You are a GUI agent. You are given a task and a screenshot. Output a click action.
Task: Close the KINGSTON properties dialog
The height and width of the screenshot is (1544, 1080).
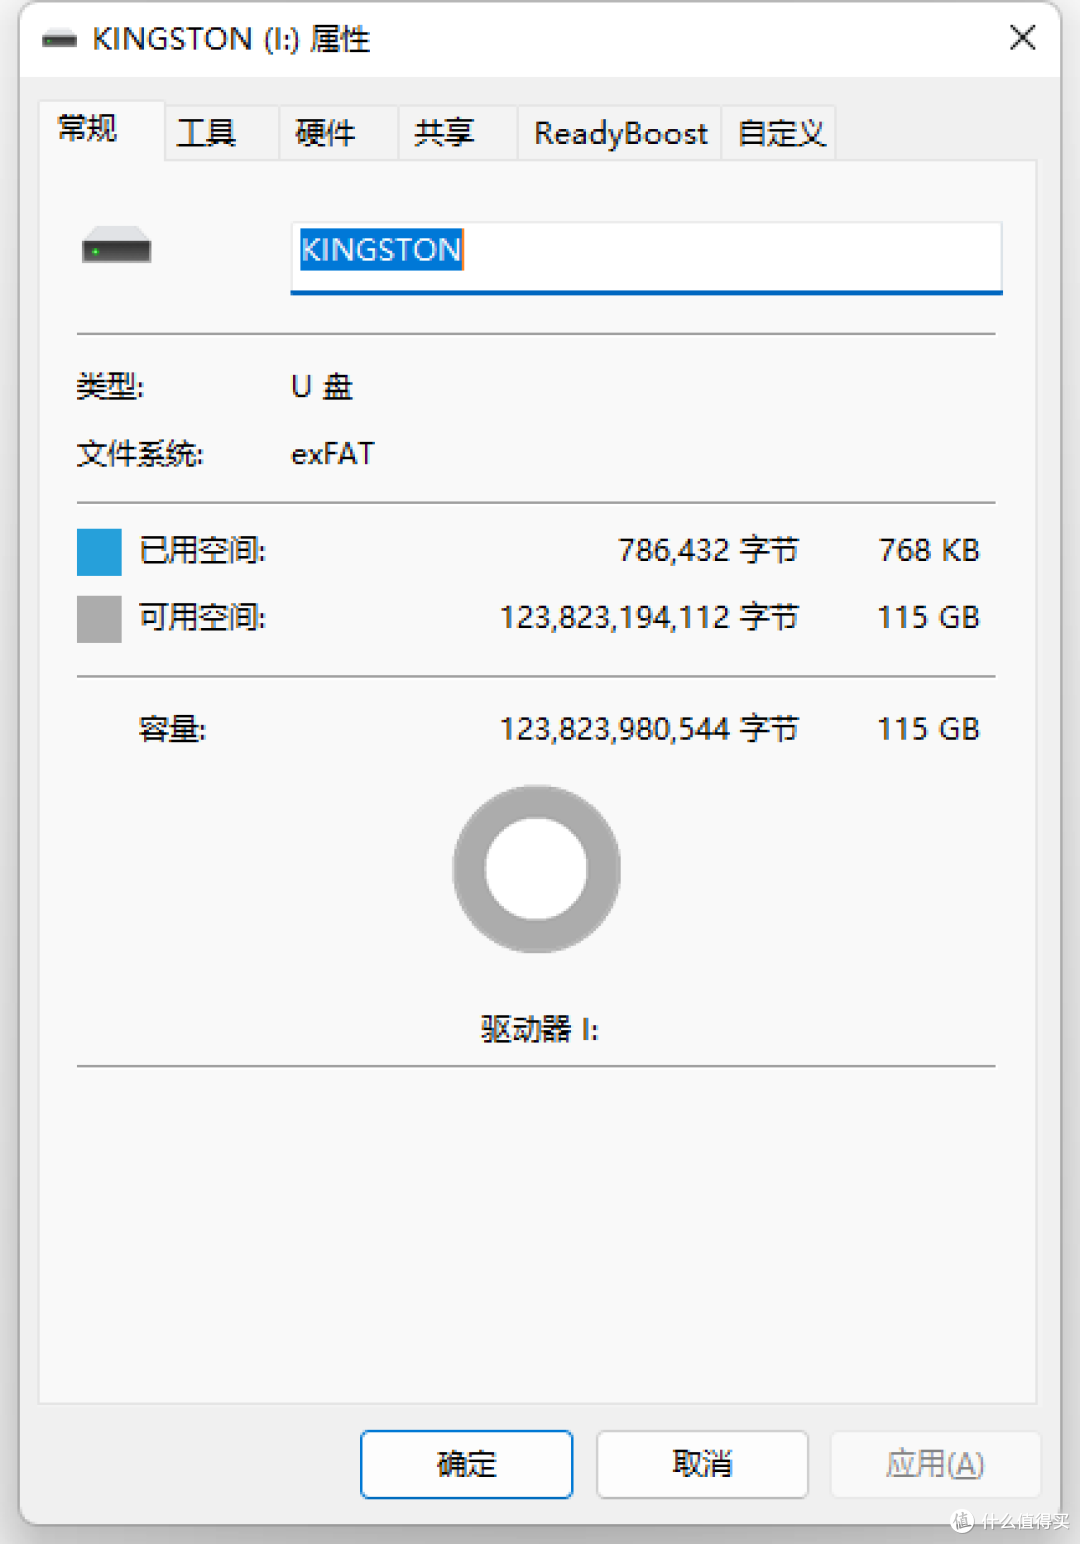point(1022,38)
